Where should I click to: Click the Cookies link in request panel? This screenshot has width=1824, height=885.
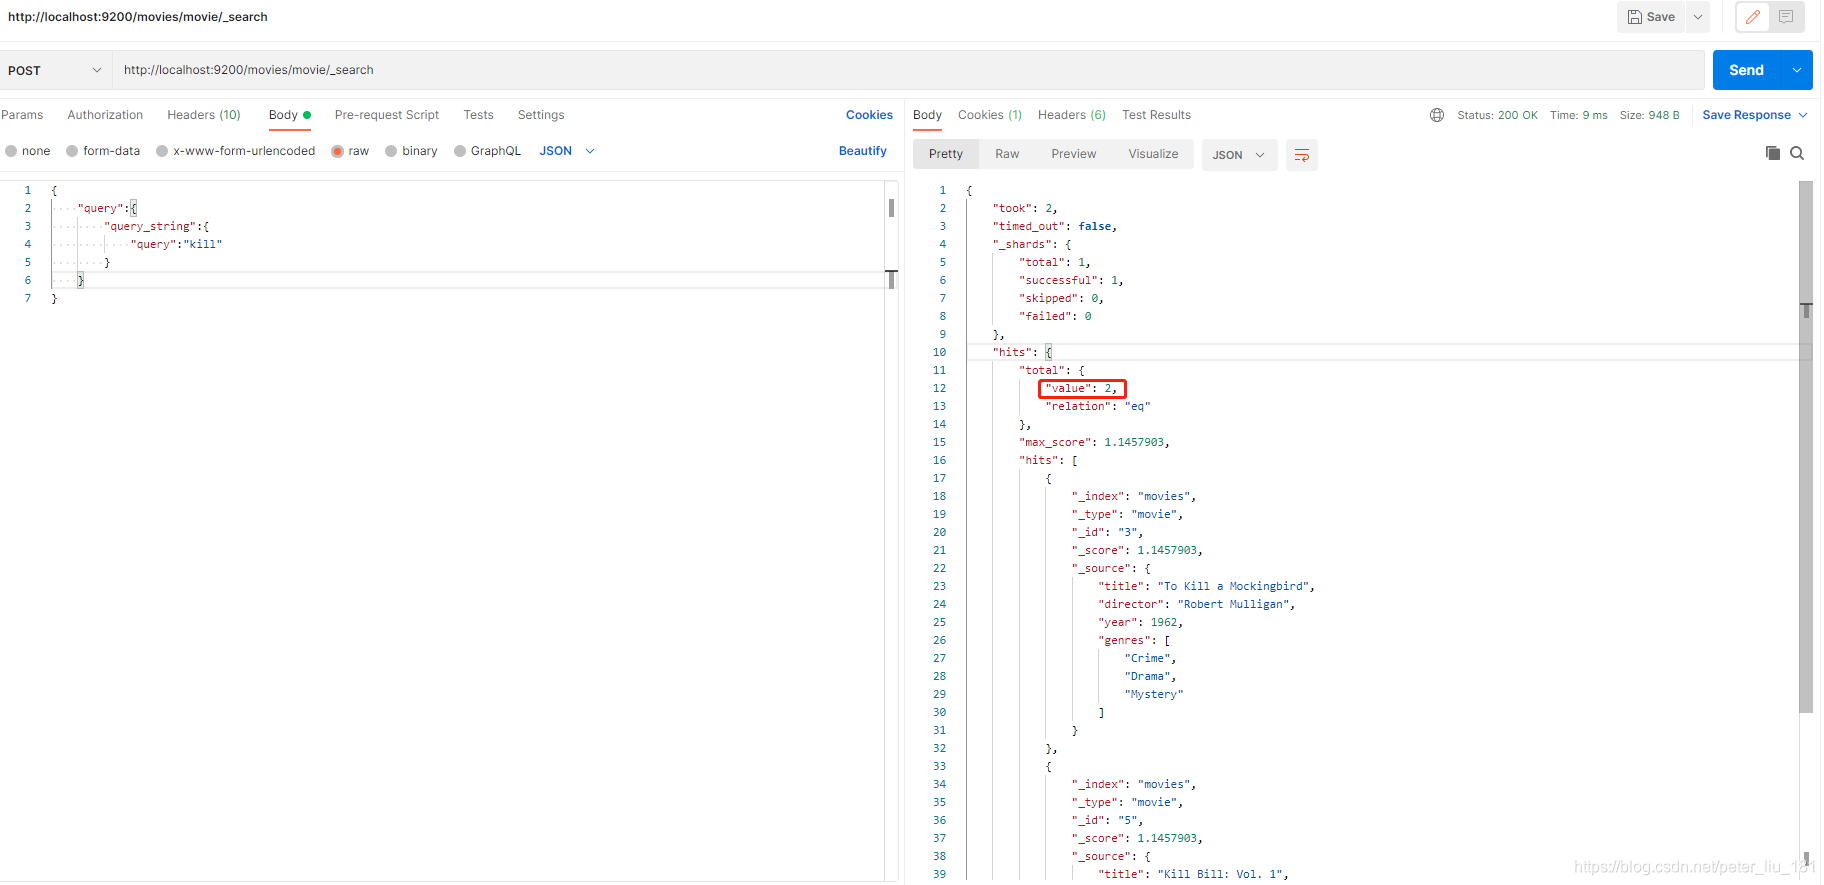tap(869, 115)
